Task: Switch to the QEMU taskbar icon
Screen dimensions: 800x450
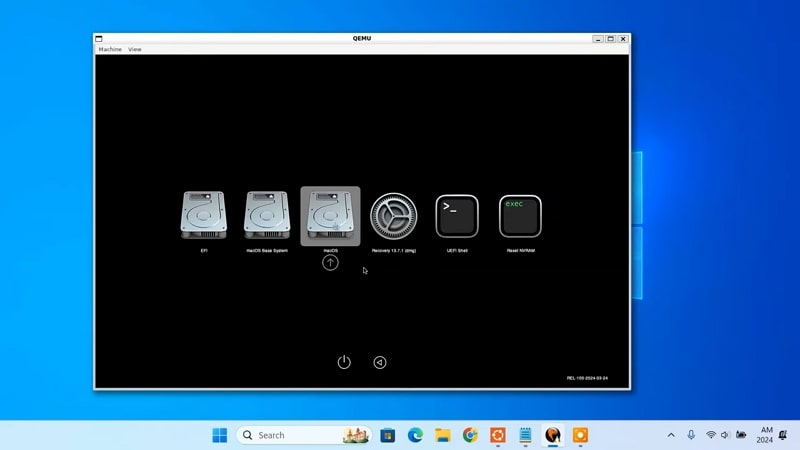Action: pyautogui.click(x=553, y=435)
